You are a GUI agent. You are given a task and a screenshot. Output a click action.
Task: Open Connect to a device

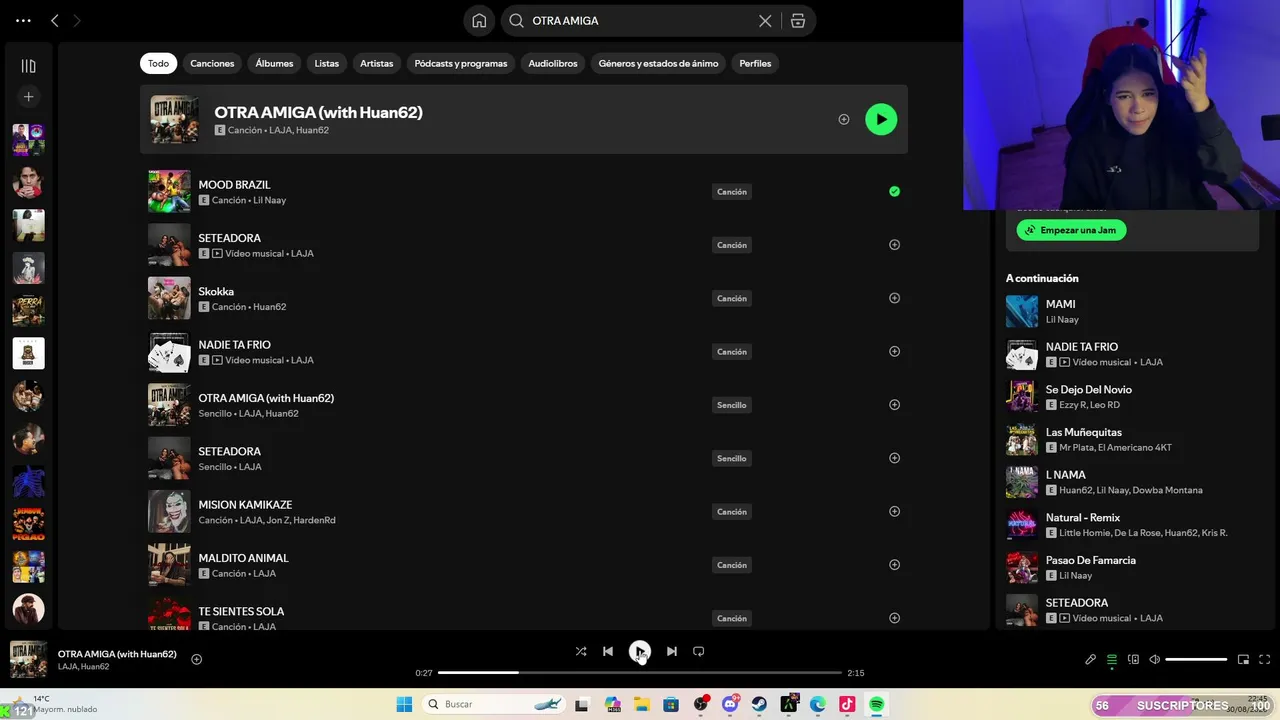pyautogui.click(x=1133, y=660)
